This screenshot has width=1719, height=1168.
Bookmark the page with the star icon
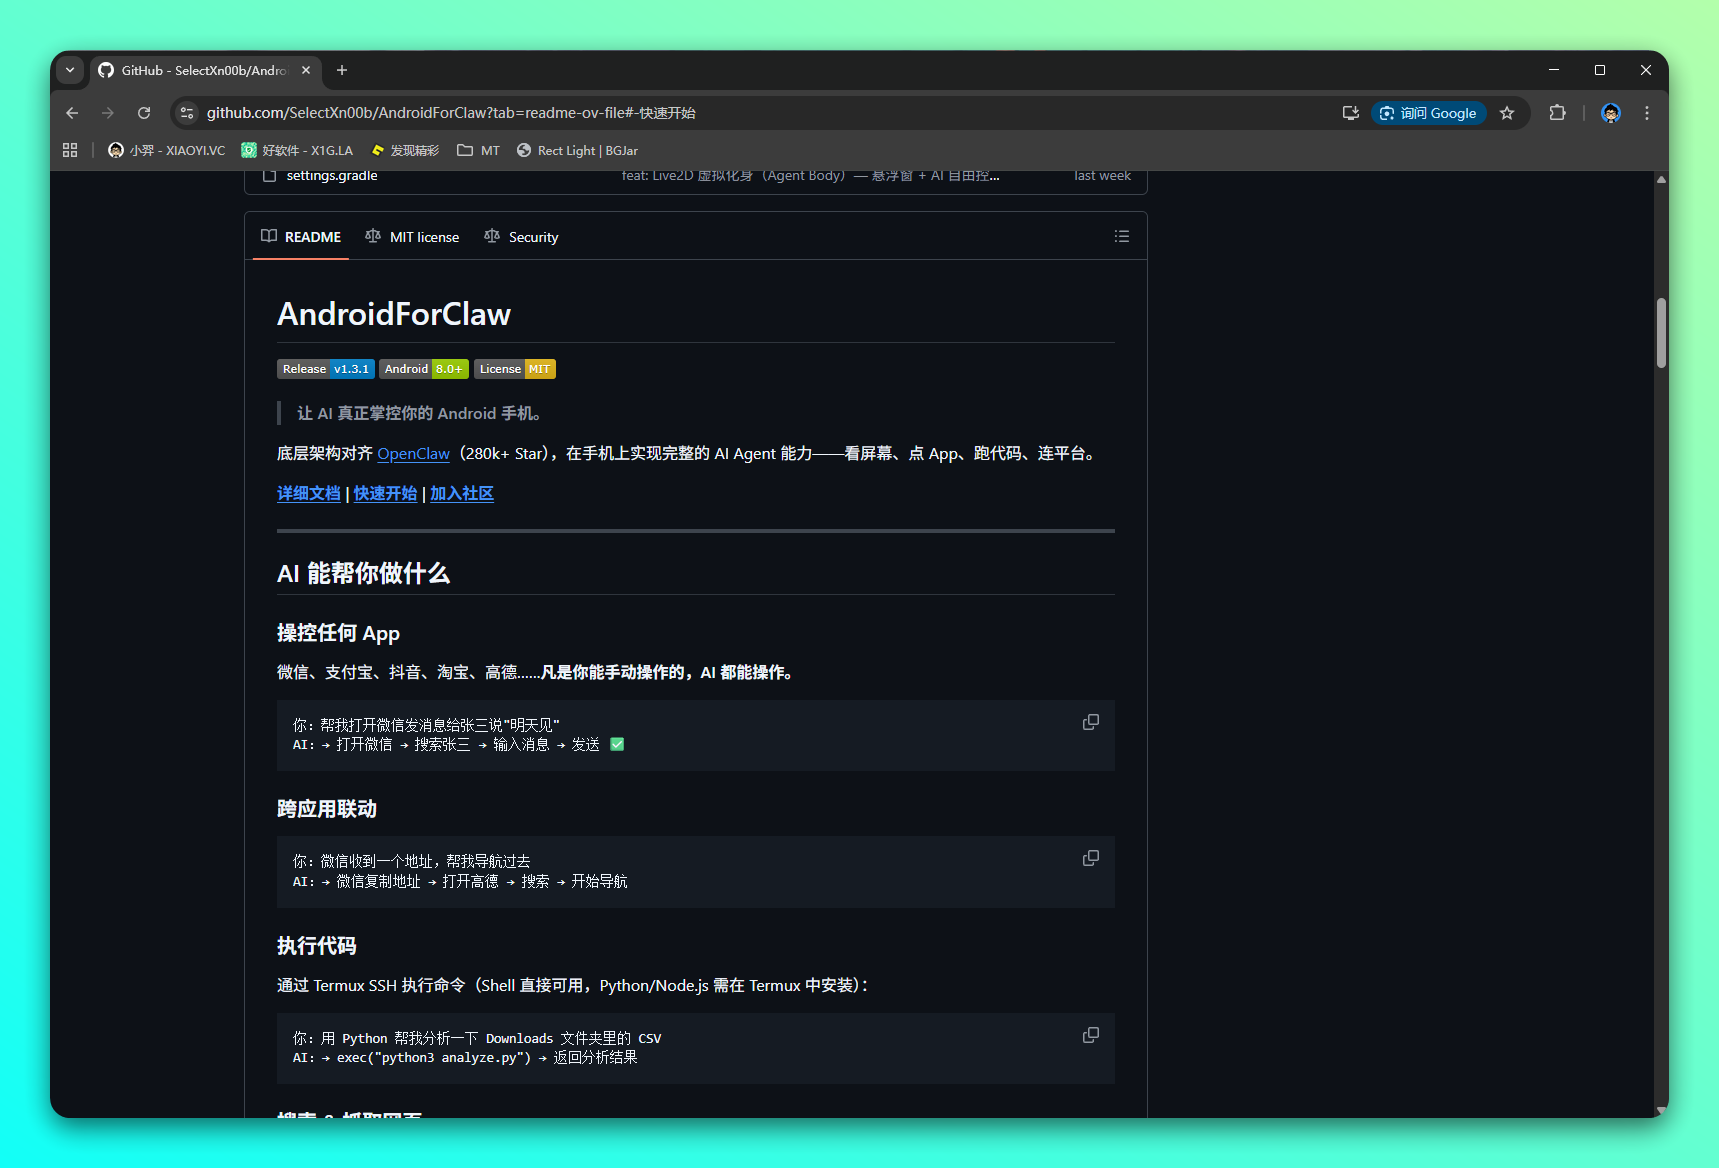pyautogui.click(x=1507, y=113)
